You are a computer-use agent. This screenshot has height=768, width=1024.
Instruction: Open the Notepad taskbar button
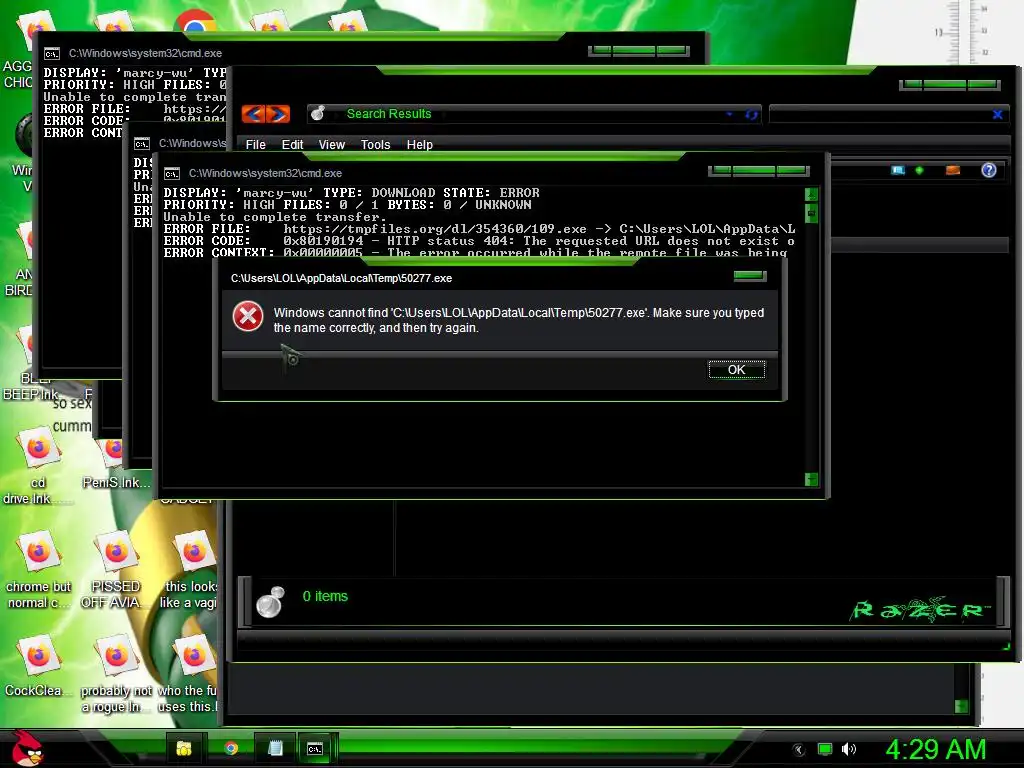276,748
